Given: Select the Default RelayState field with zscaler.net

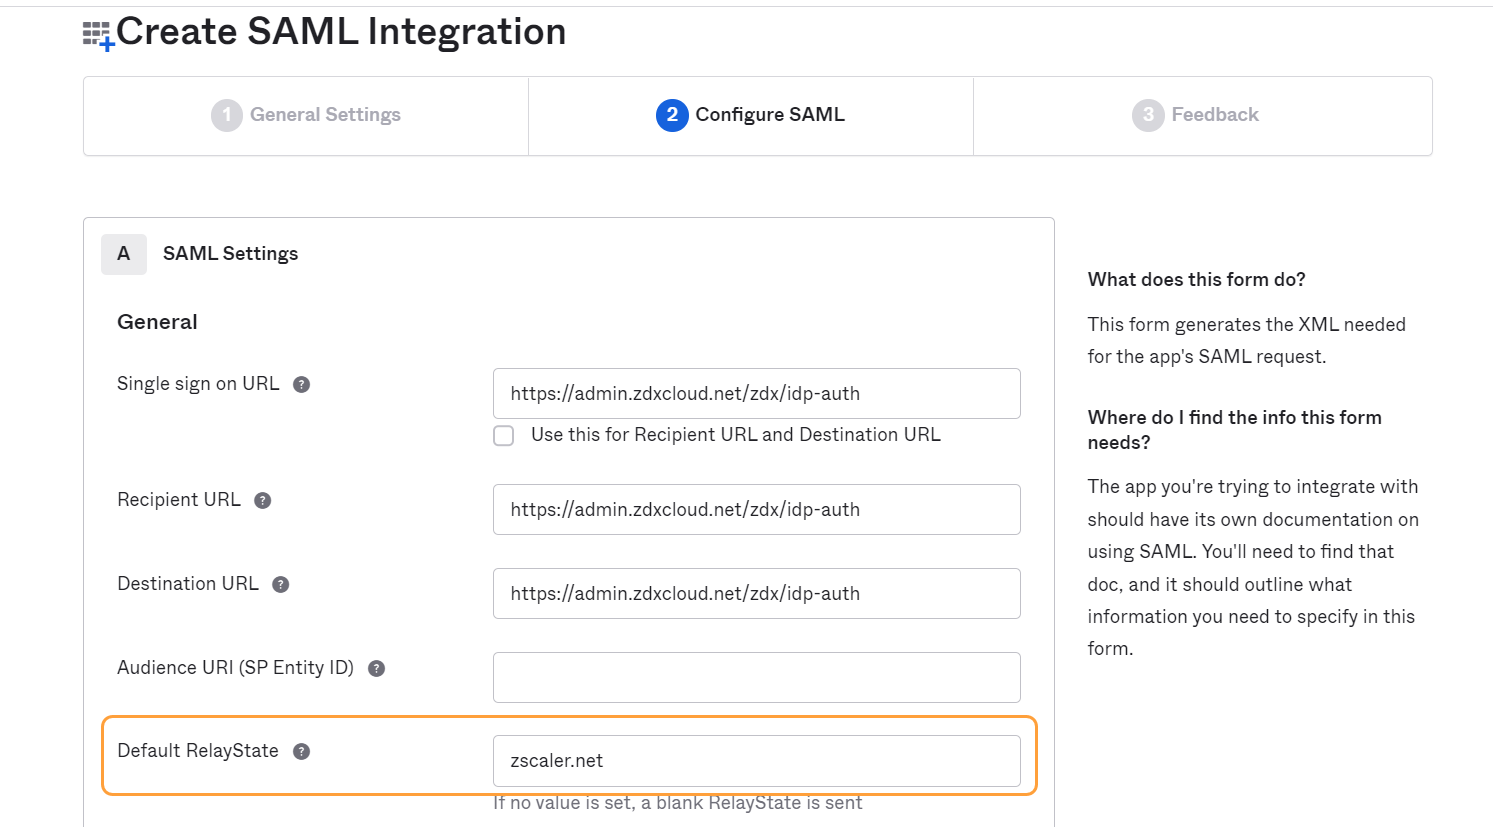Looking at the screenshot, I should pos(756,761).
